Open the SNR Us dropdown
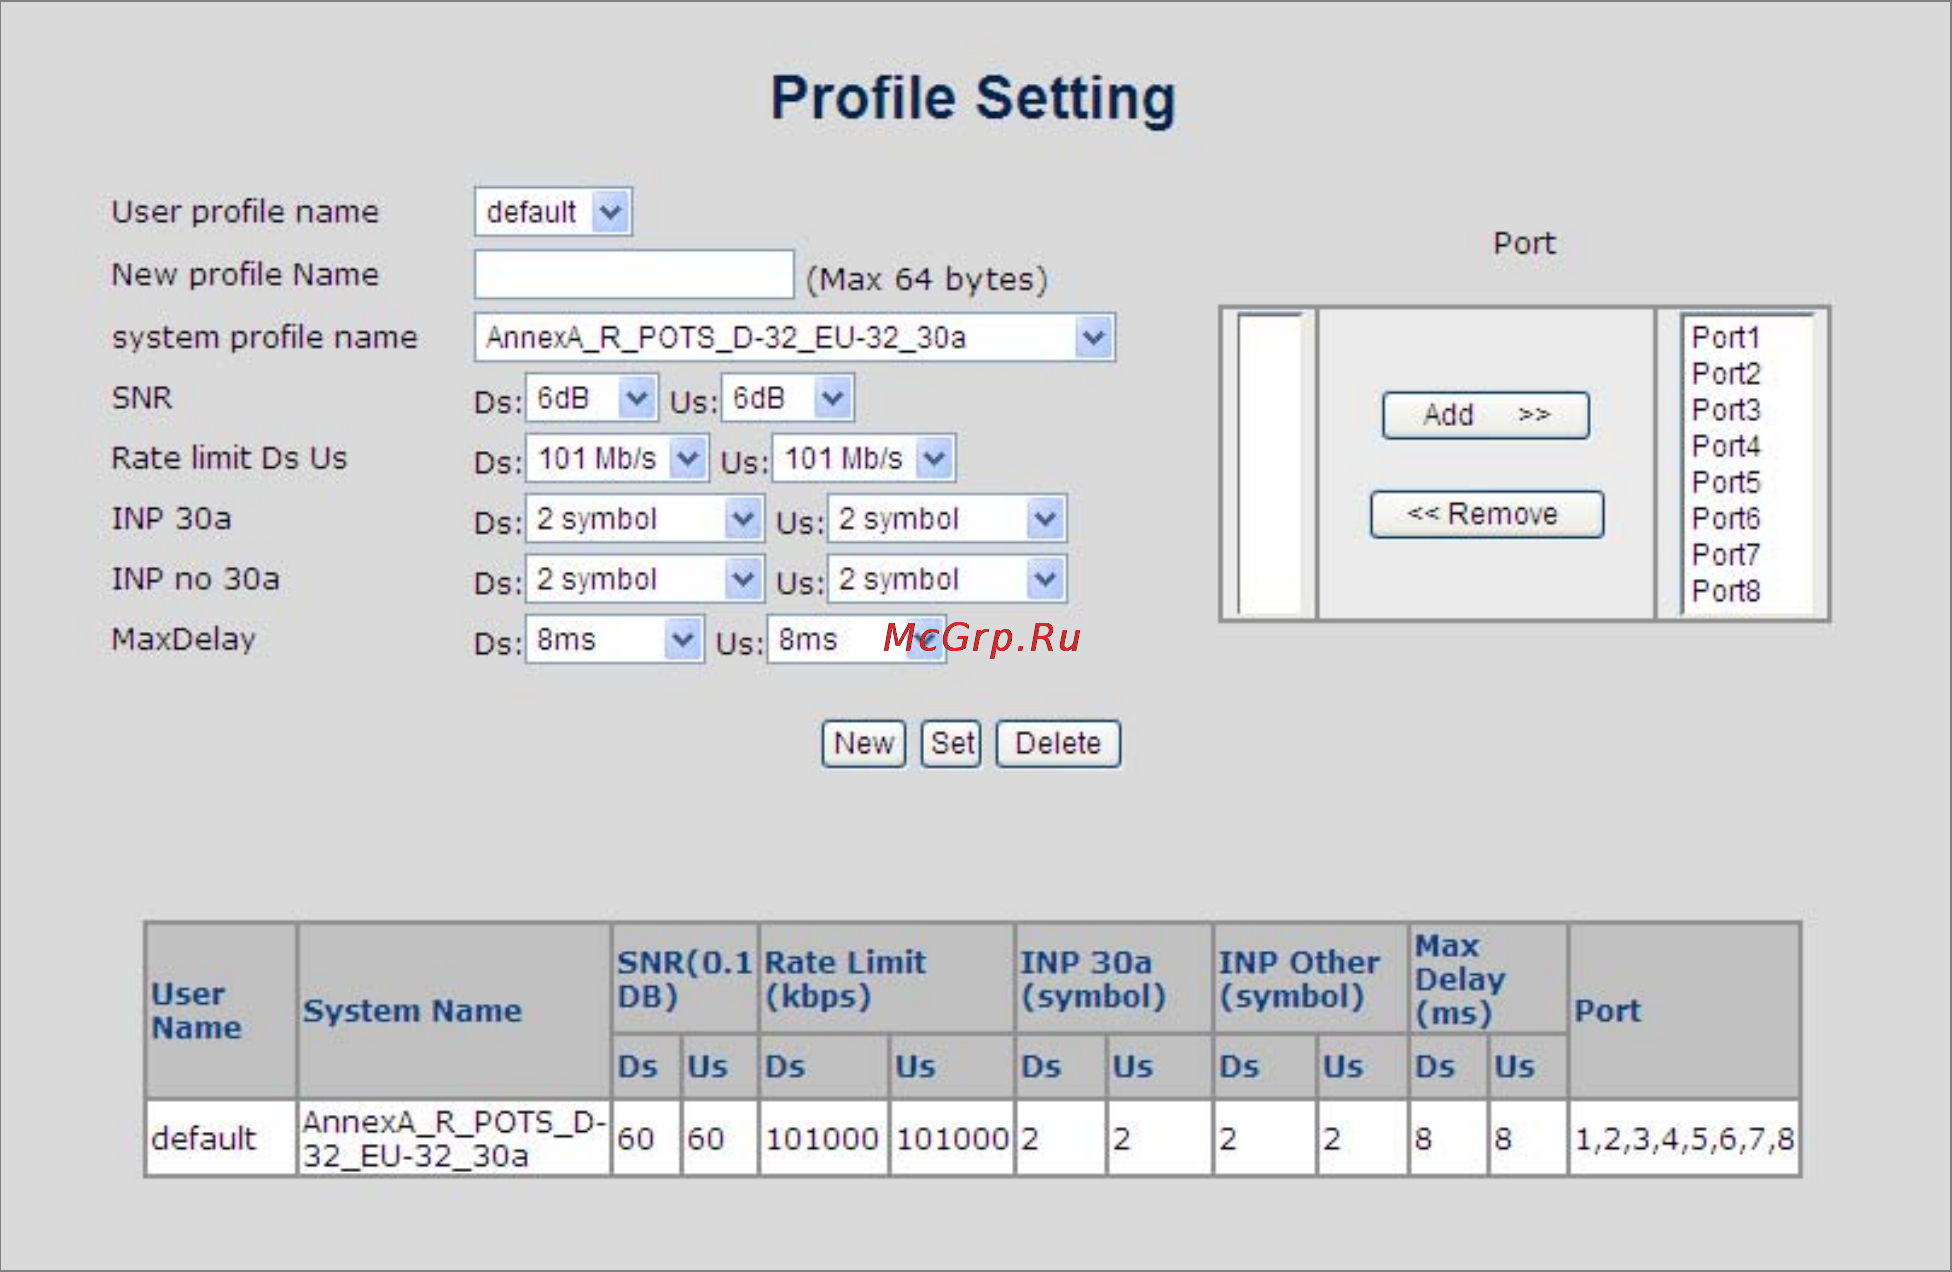 pos(787,398)
